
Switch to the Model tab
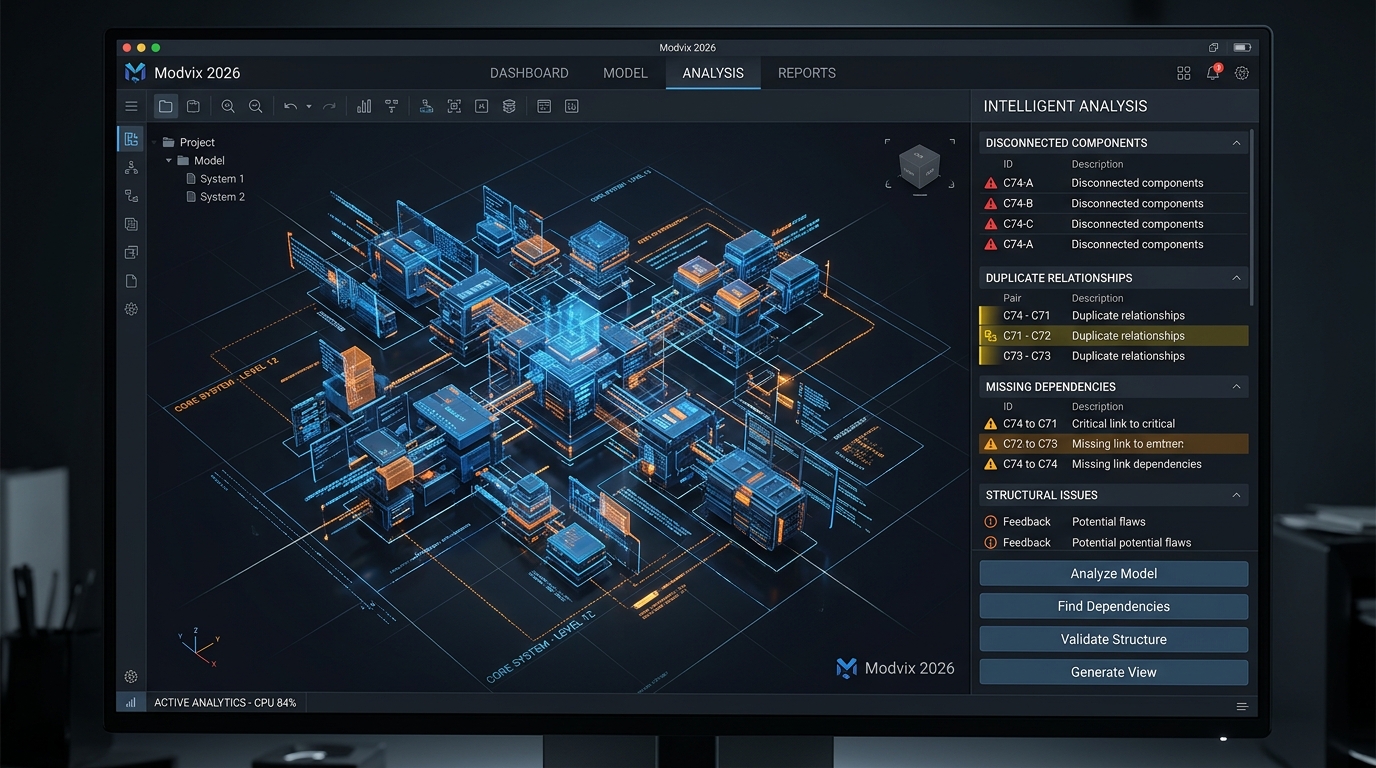pos(626,73)
